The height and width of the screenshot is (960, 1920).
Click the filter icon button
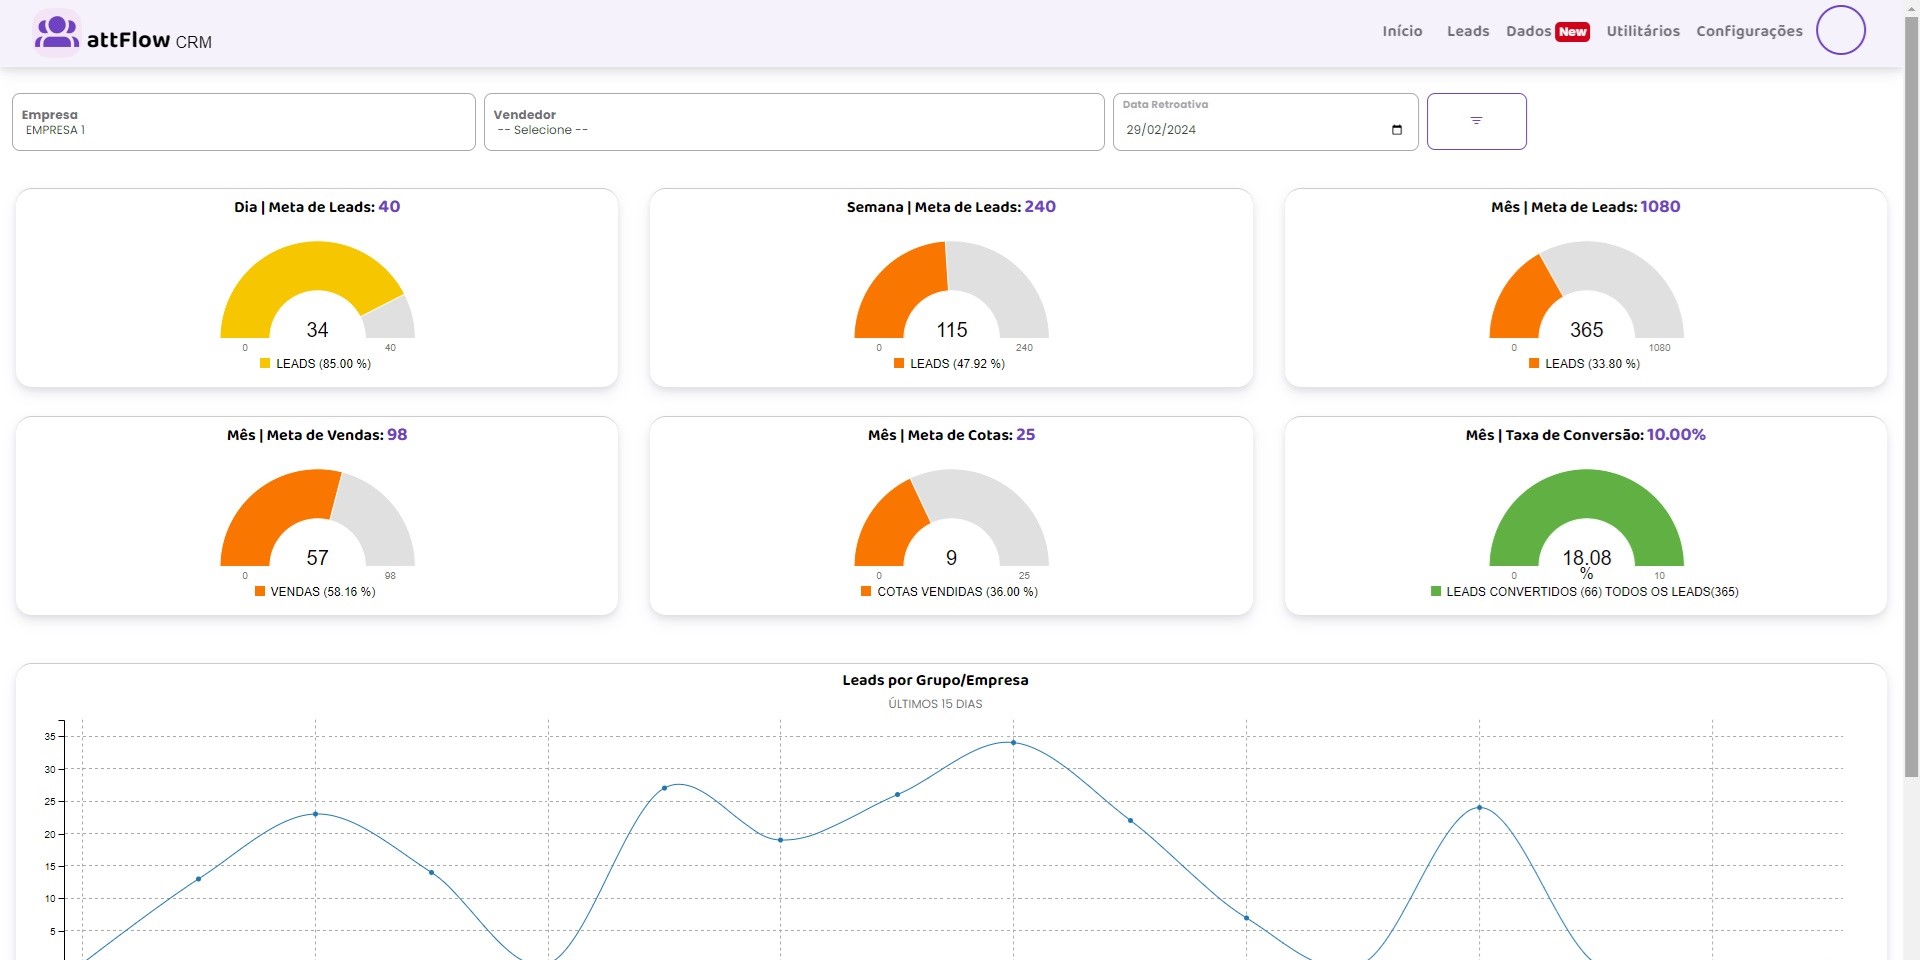pyautogui.click(x=1476, y=121)
